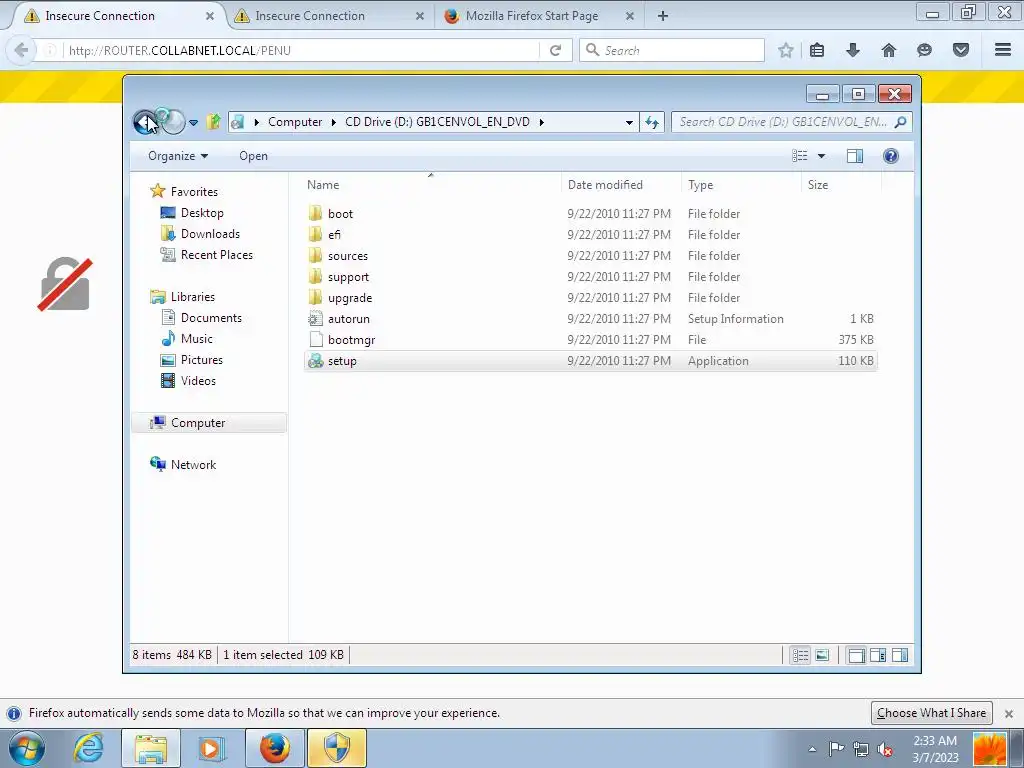Show Firefox bookmarks list icon
The image size is (1024, 768).
pyautogui.click(x=817, y=50)
